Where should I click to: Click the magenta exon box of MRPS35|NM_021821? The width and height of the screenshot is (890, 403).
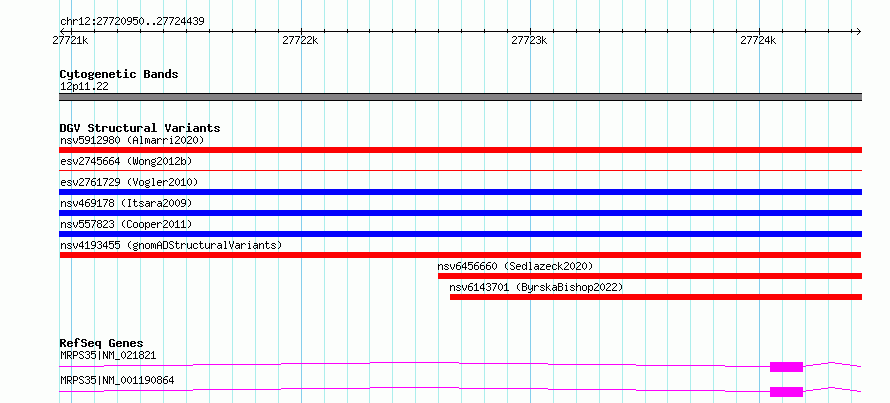(x=786, y=367)
